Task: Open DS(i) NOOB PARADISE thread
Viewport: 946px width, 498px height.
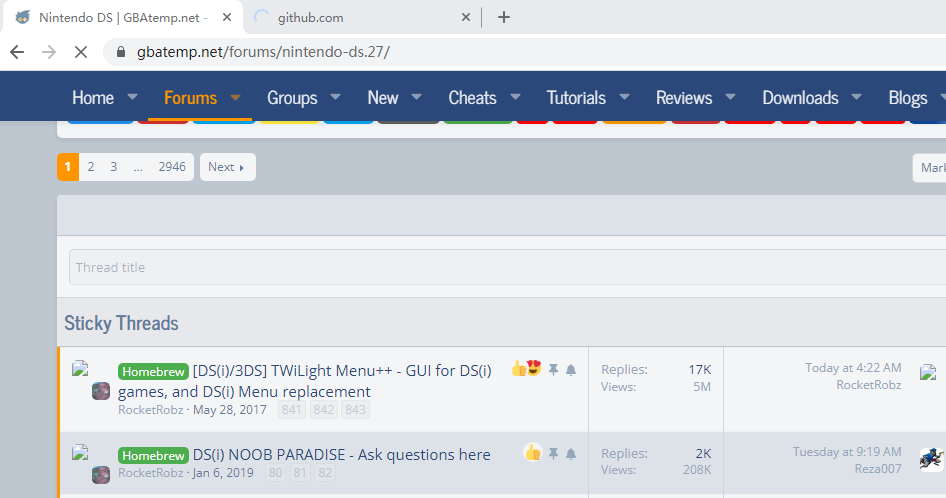Action: coord(341,455)
